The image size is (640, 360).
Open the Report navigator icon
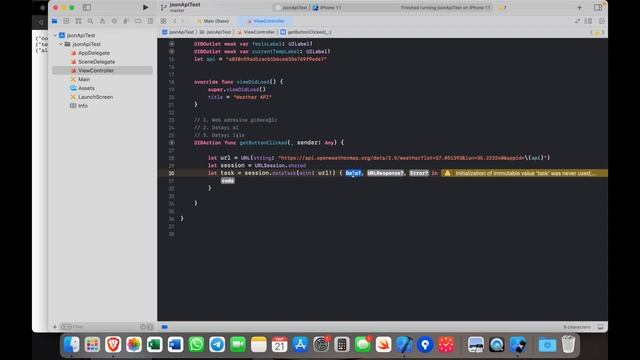pos(150,21)
